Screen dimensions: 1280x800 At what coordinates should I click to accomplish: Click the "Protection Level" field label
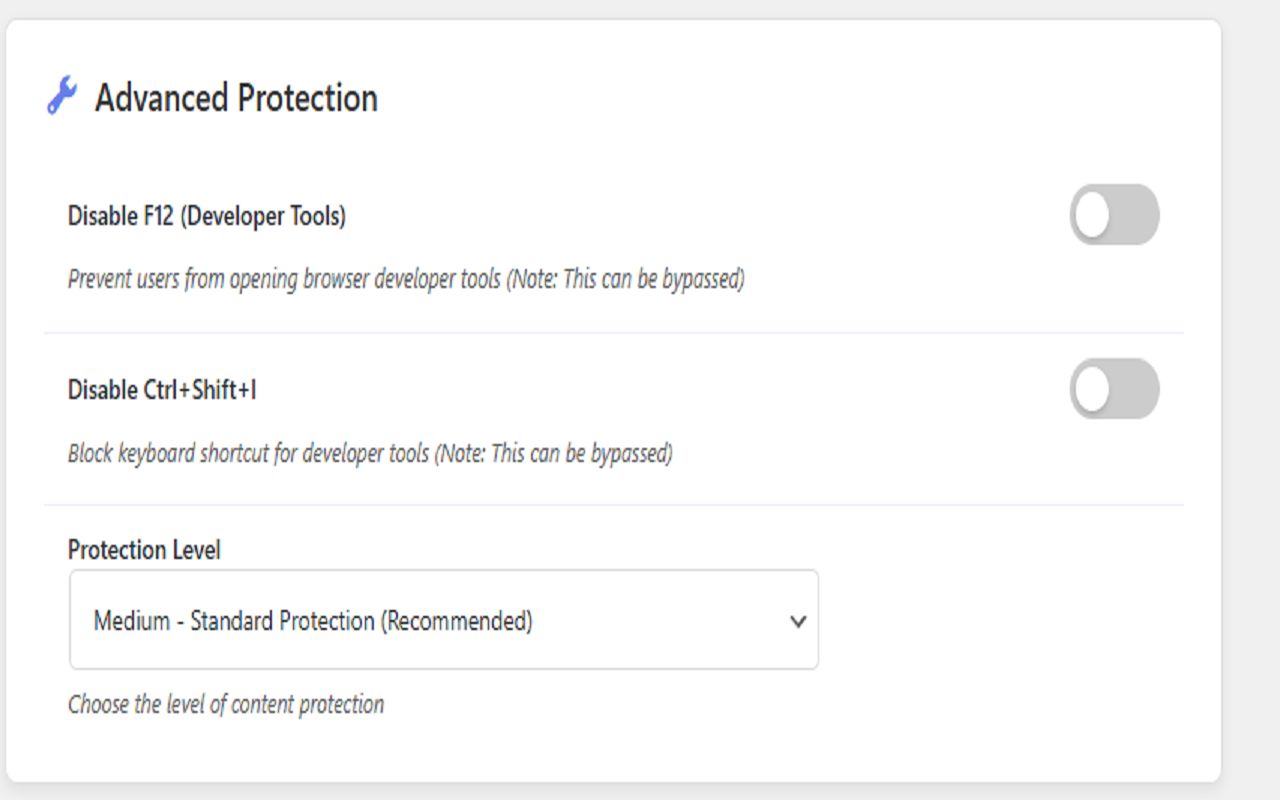click(x=144, y=550)
